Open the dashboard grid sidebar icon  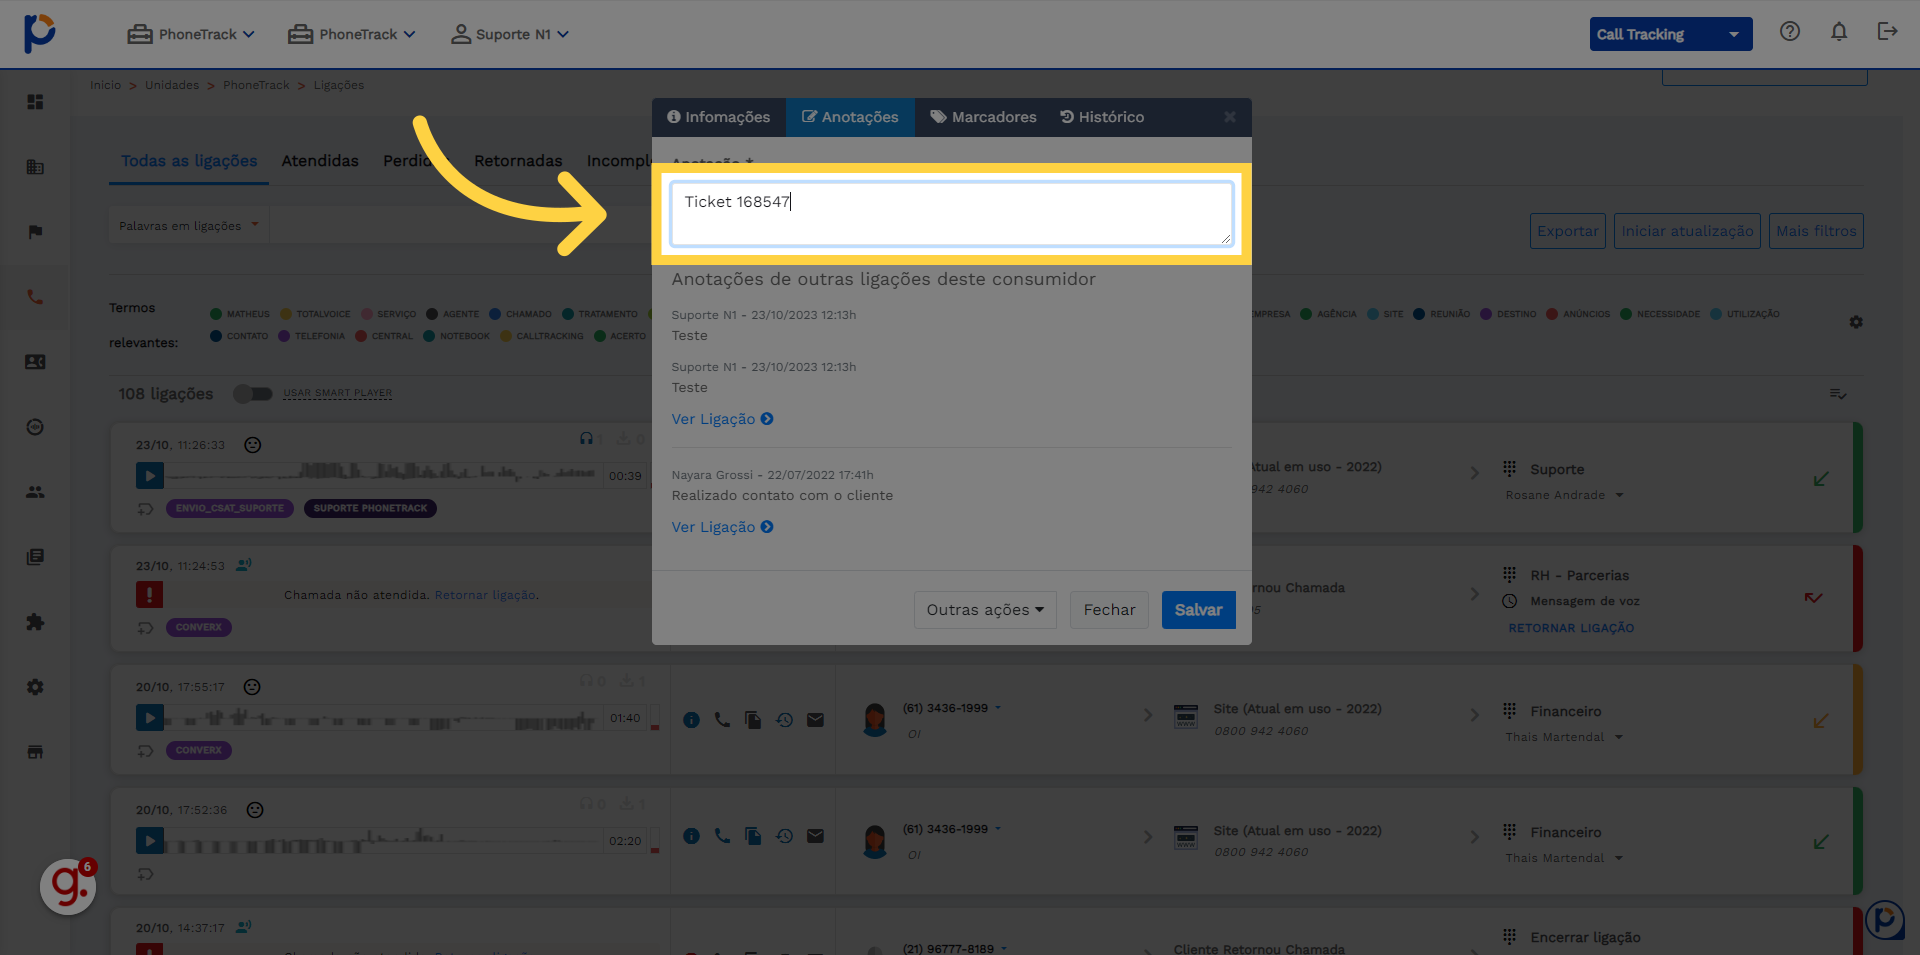tap(35, 102)
